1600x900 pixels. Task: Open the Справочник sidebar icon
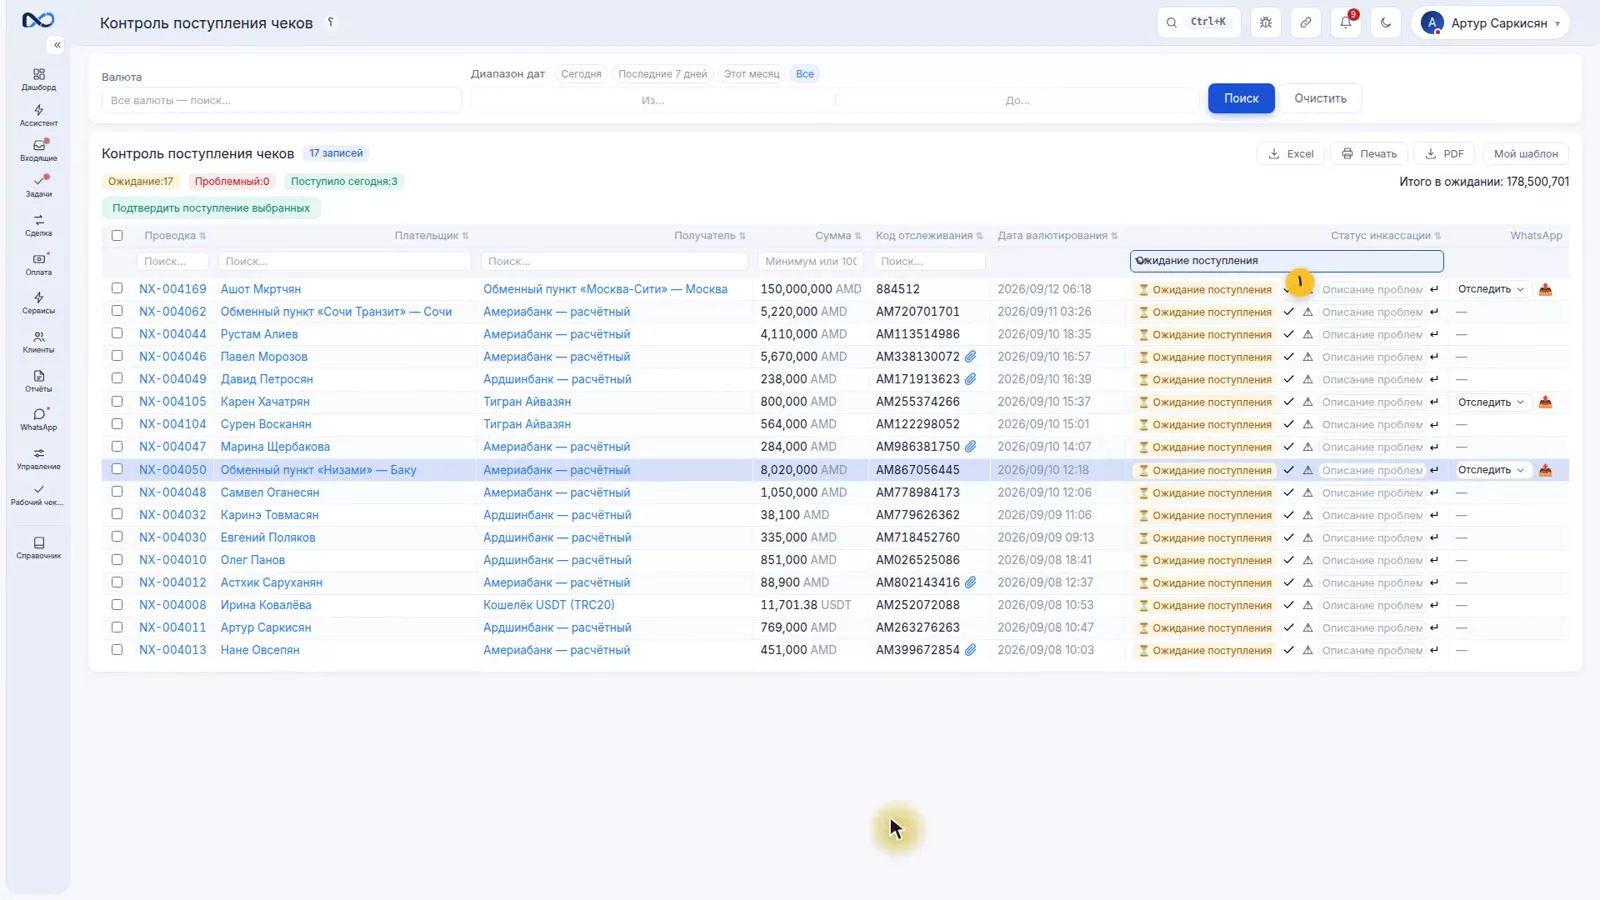point(39,547)
